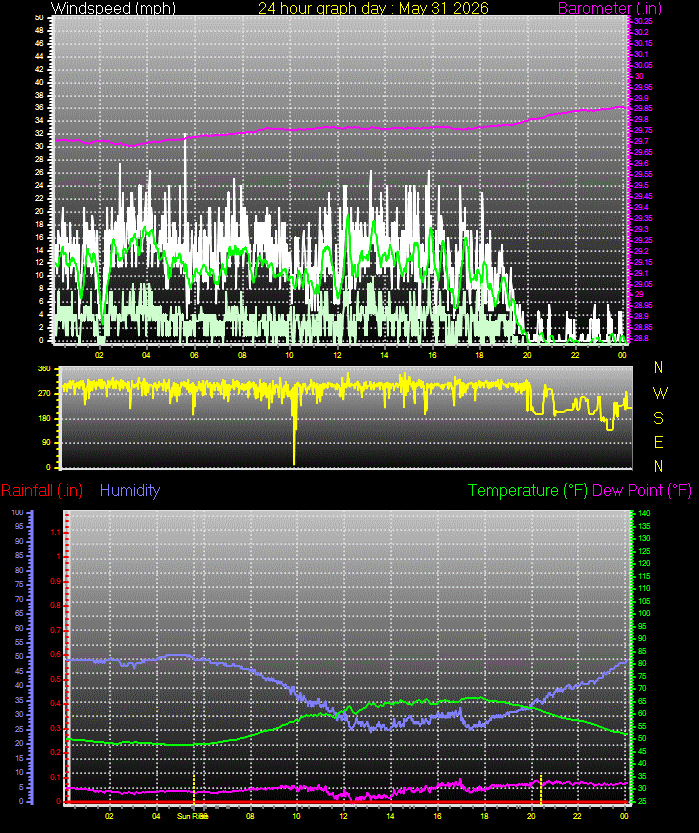Click the yellow dashed sunrise marker line
The height and width of the screenshot is (833, 699).
tap(194, 789)
